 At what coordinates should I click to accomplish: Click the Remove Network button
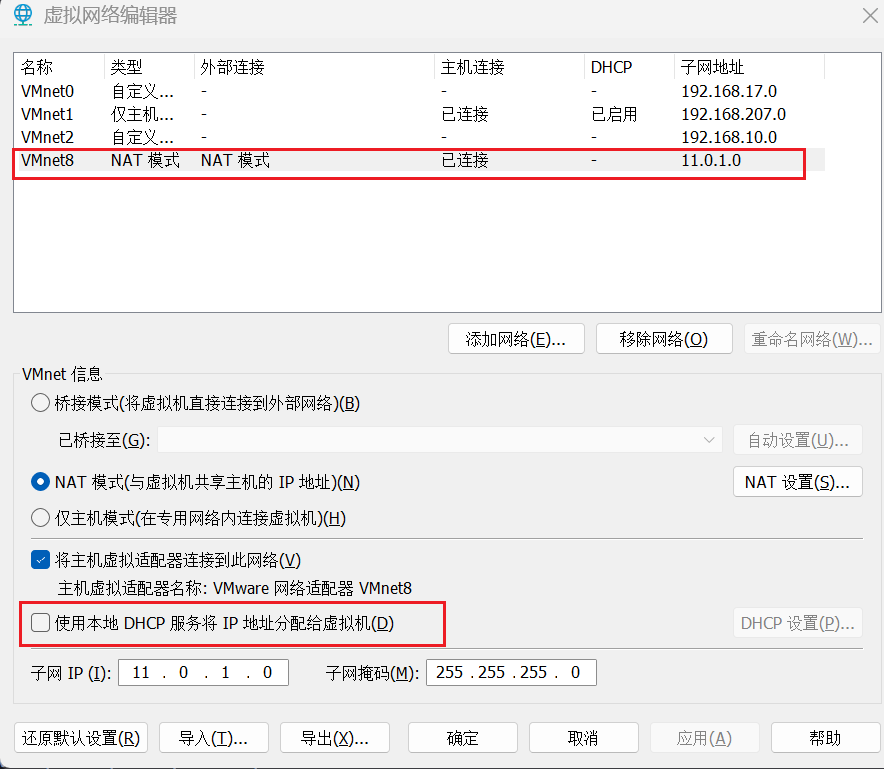pyautogui.click(x=663, y=339)
